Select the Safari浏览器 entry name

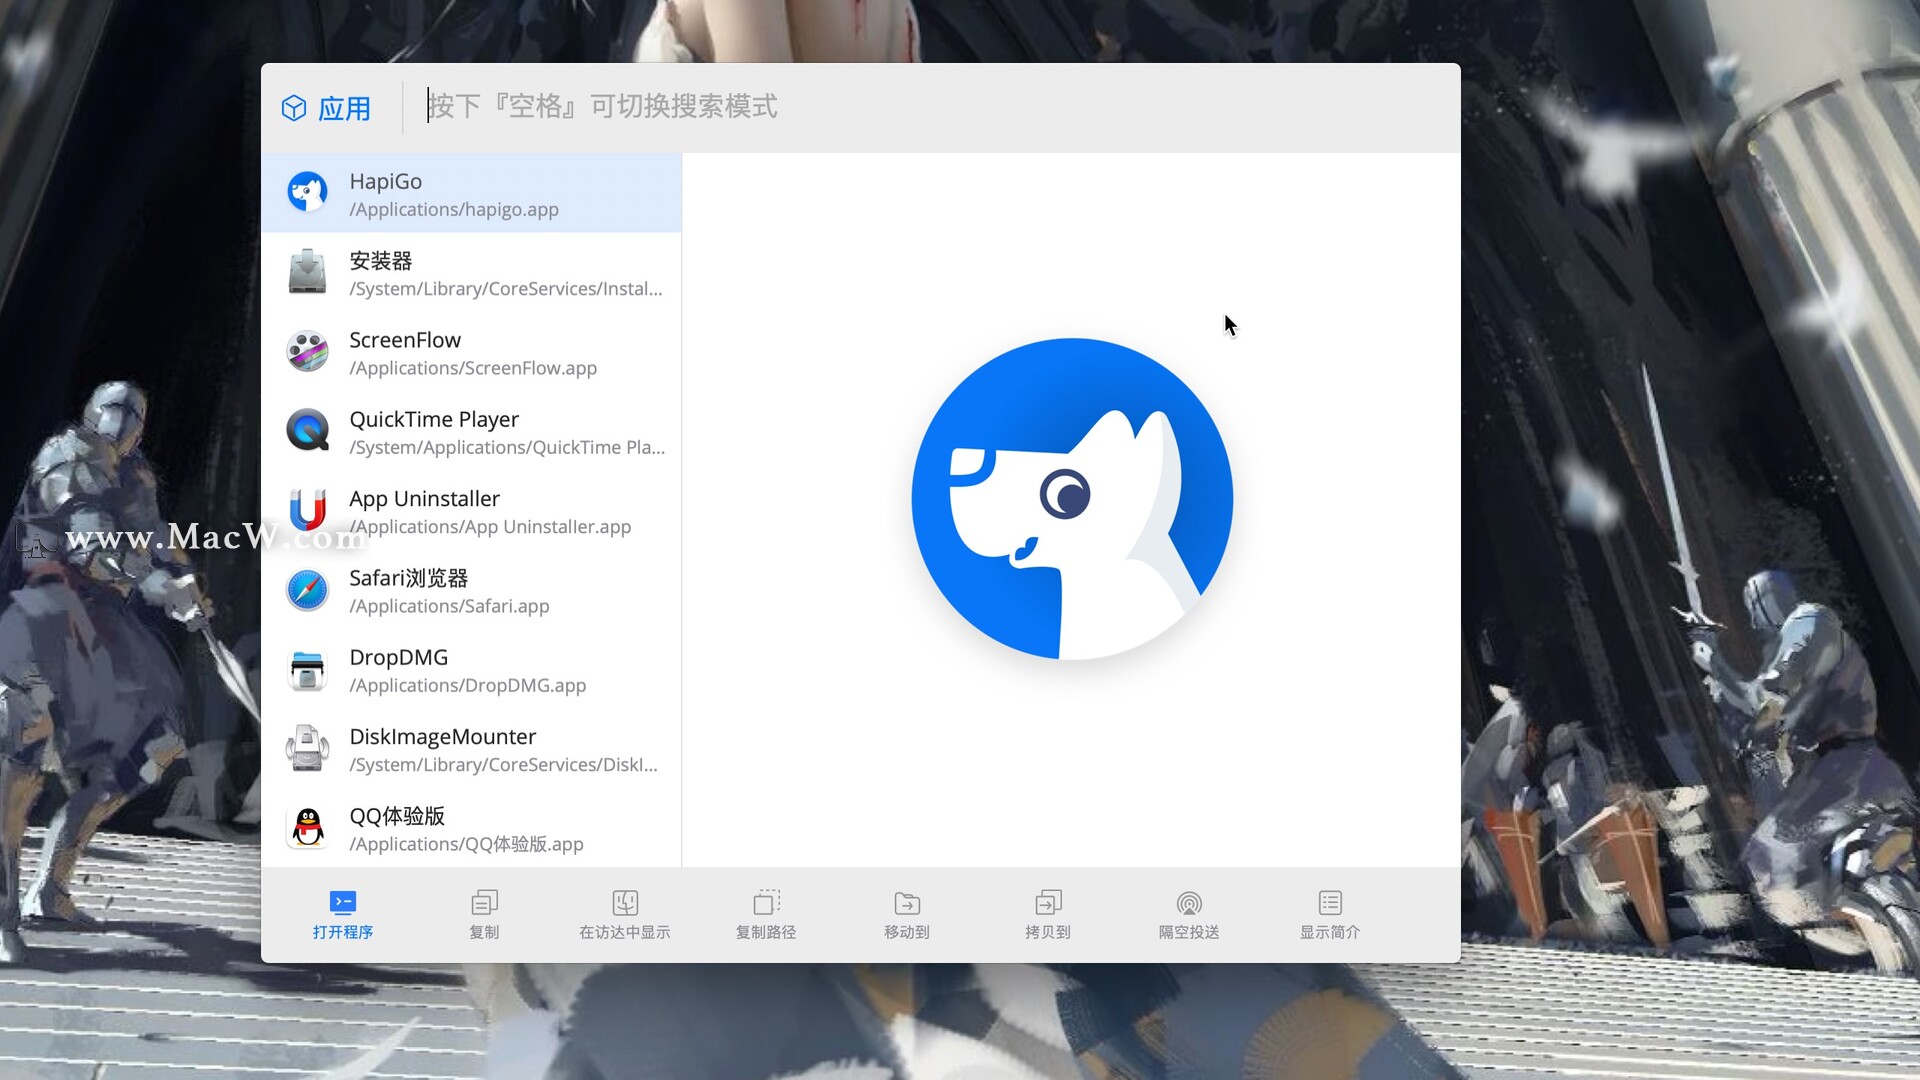409,578
